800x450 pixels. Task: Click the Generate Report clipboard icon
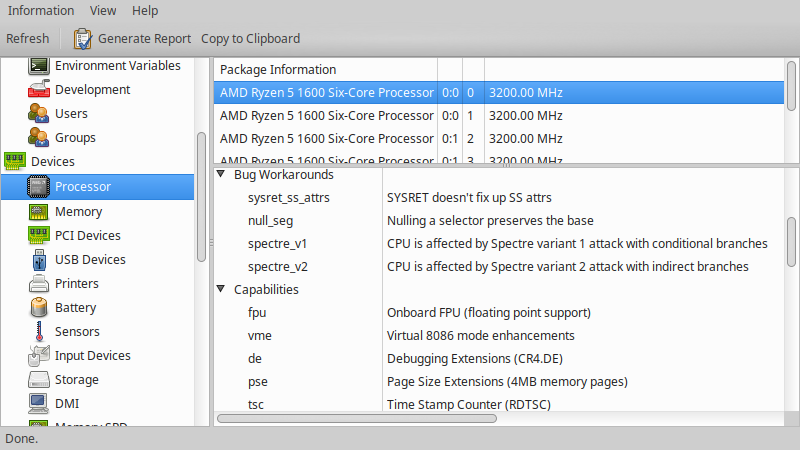pos(82,39)
